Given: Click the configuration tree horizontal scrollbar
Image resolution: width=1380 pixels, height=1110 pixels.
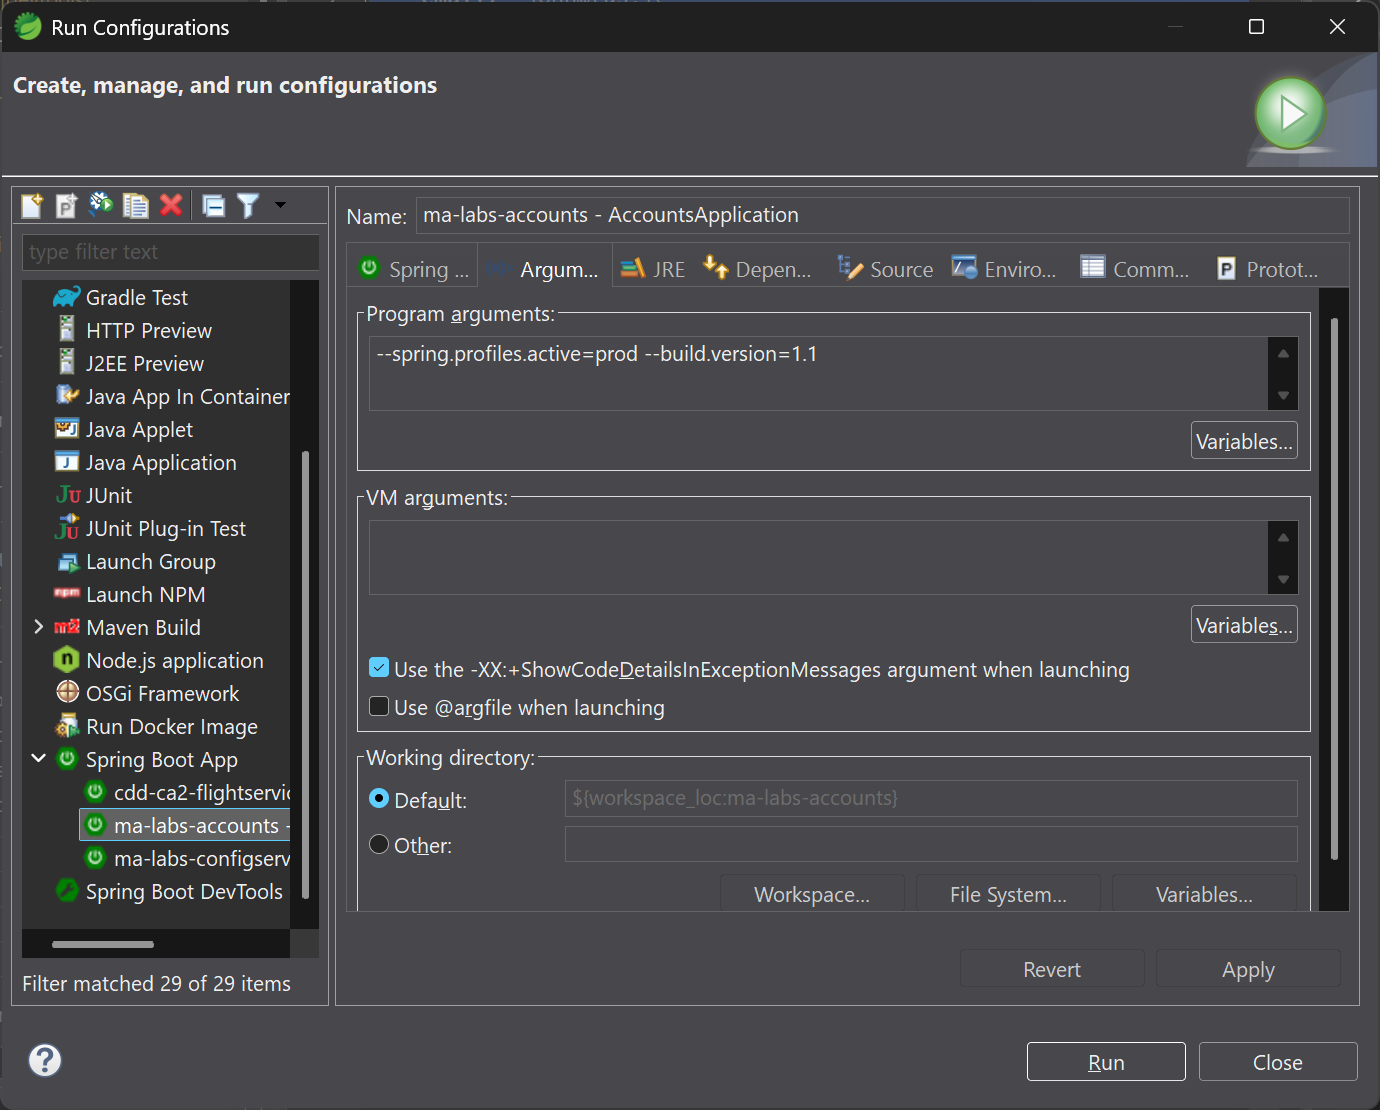Looking at the screenshot, I should pyautogui.click(x=103, y=944).
